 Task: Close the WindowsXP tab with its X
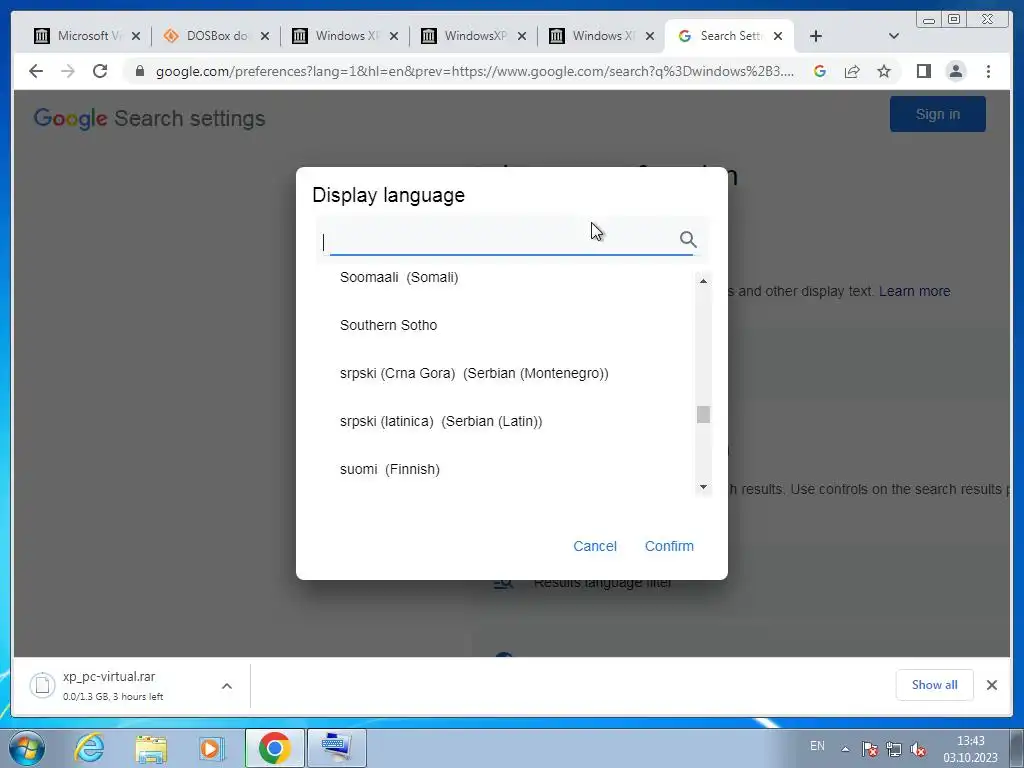pyautogui.click(x=522, y=36)
